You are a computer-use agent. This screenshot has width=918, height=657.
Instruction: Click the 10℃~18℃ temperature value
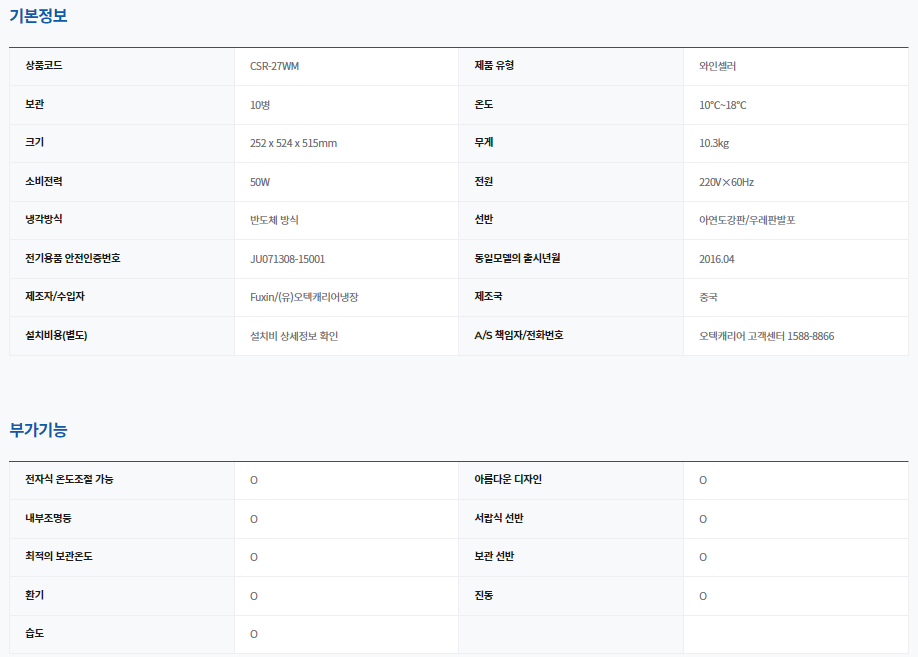[x=723, y=105]
